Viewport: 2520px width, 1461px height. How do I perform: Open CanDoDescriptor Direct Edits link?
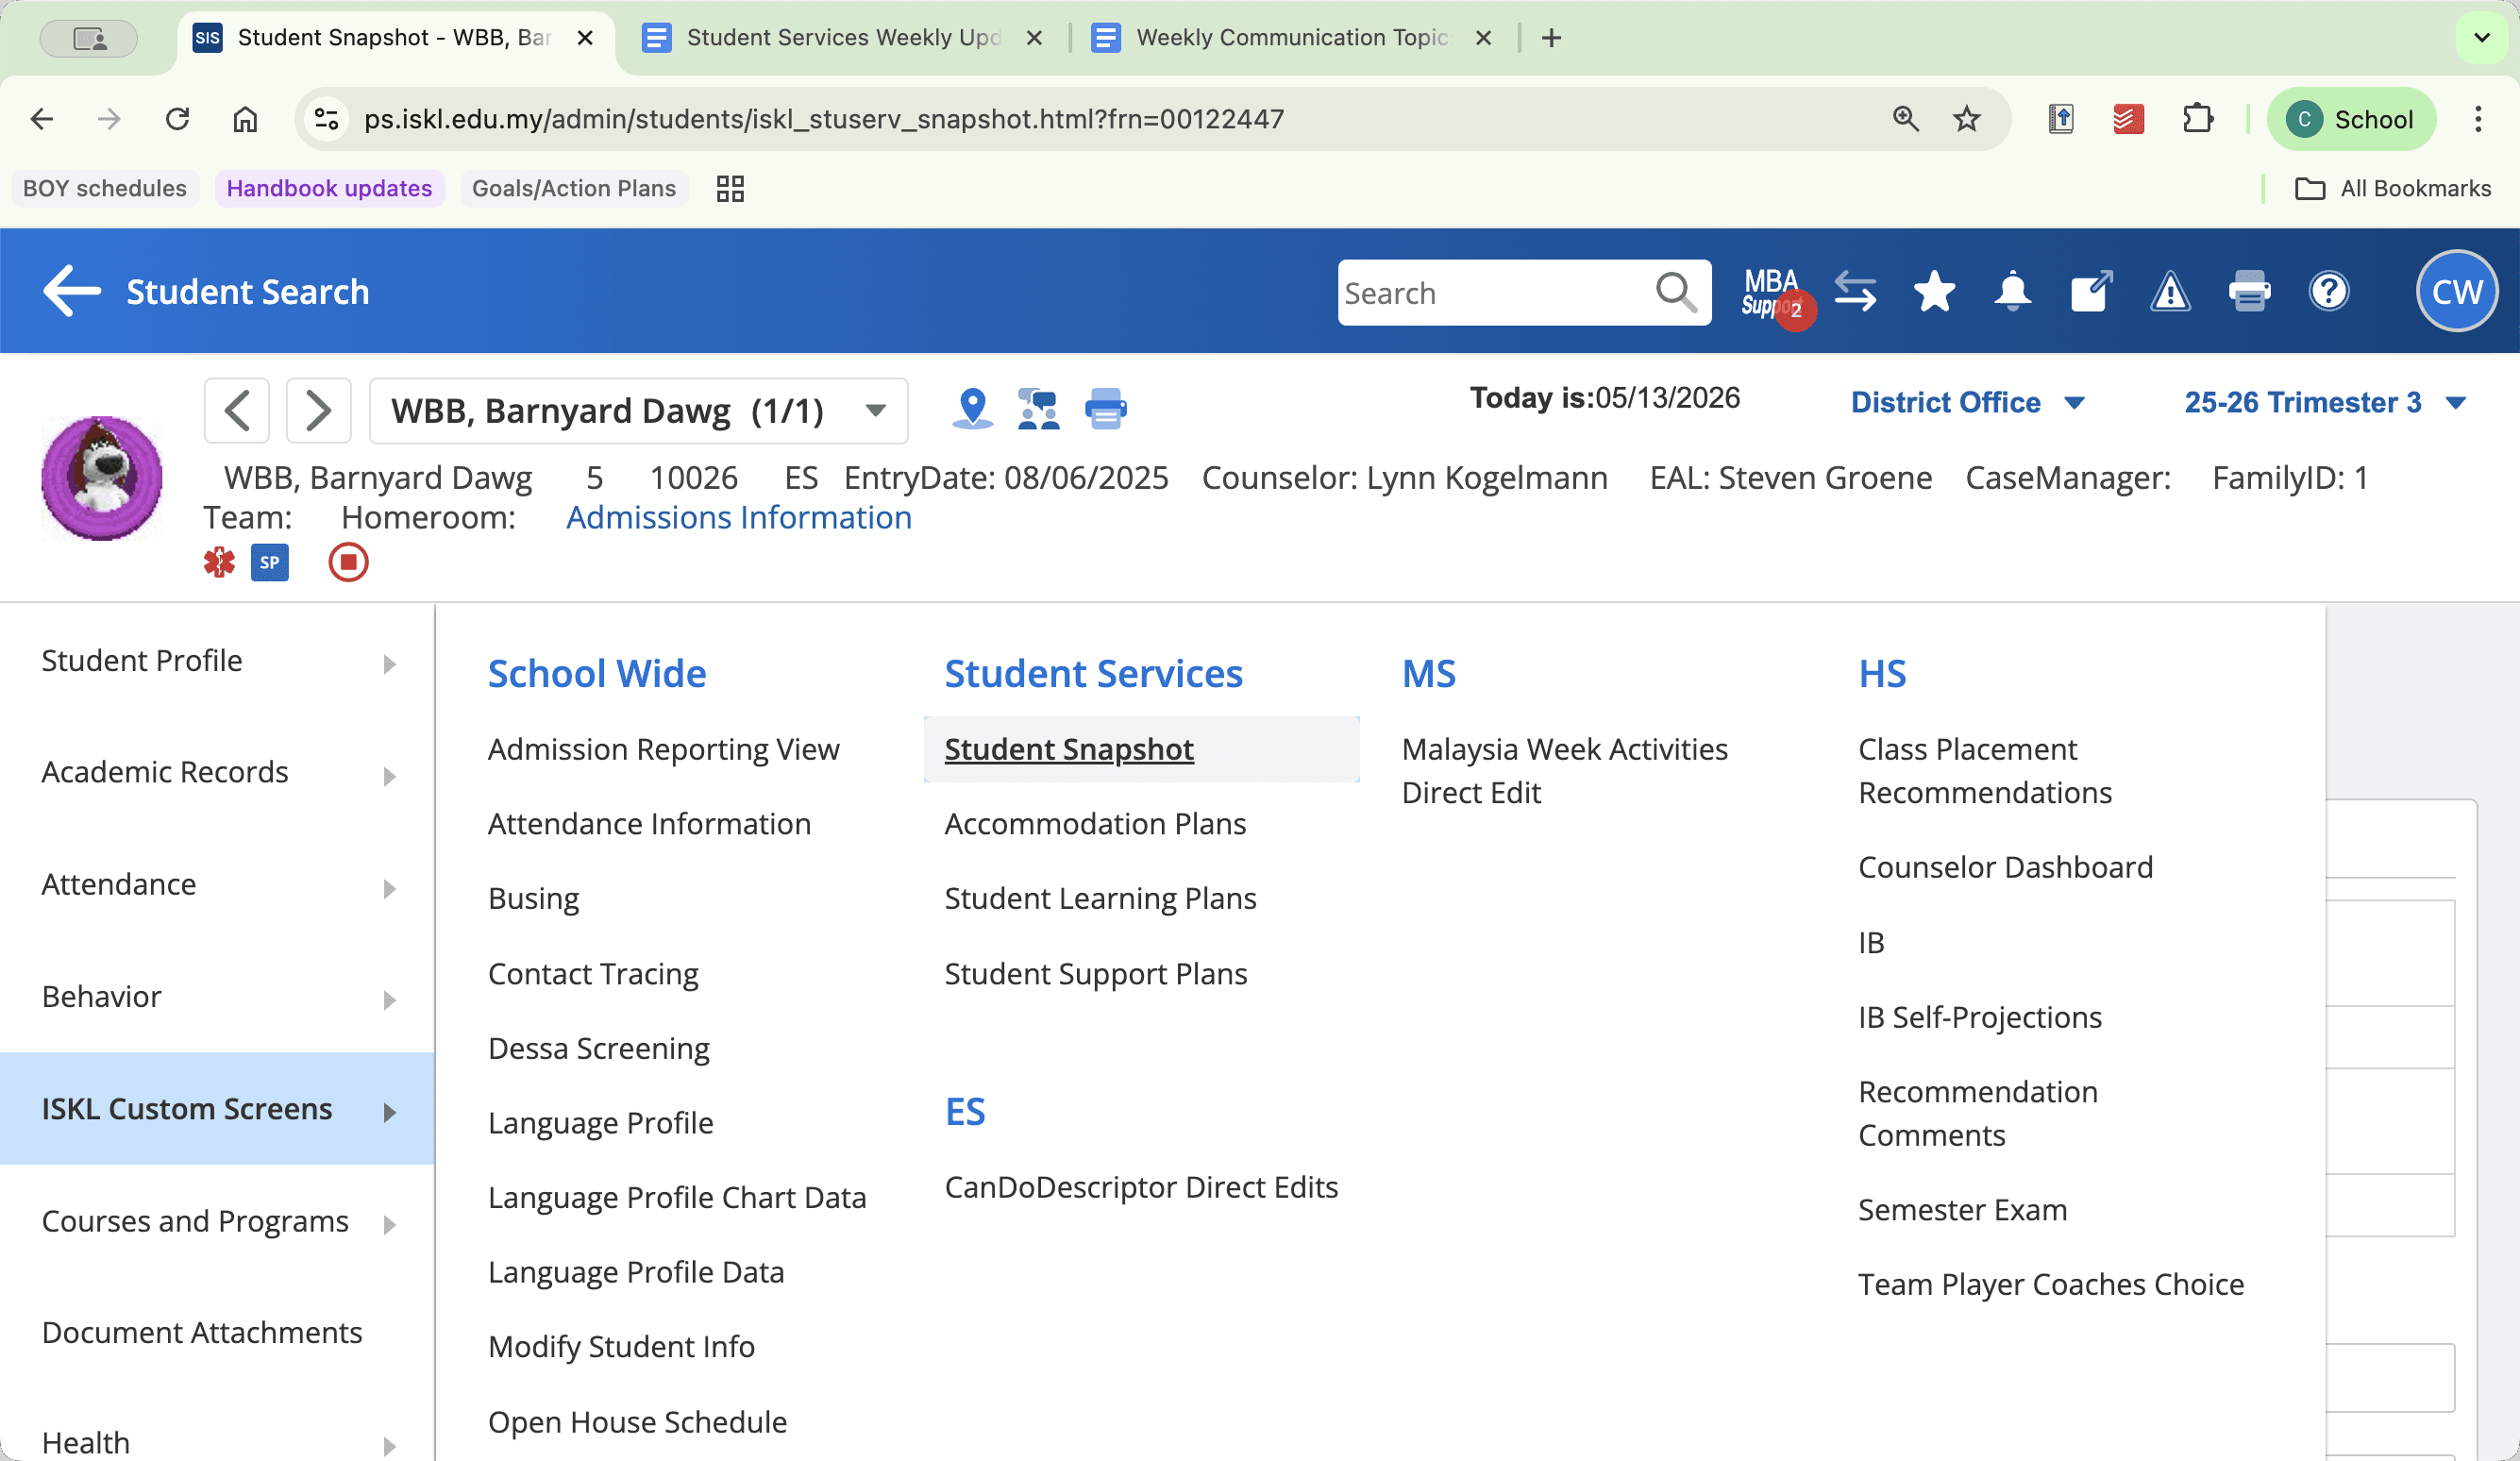point(1141,1187)
